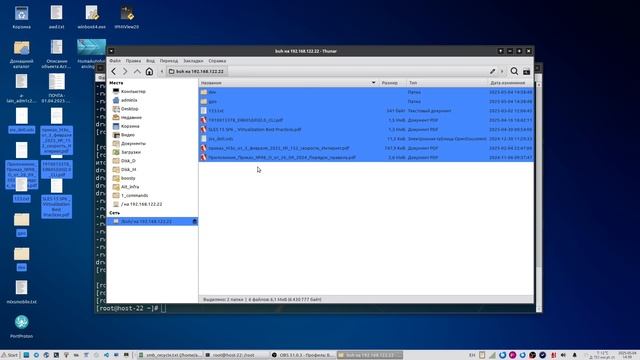Switch to OBS 31.0.3 taskbar button

pos(303,355)
